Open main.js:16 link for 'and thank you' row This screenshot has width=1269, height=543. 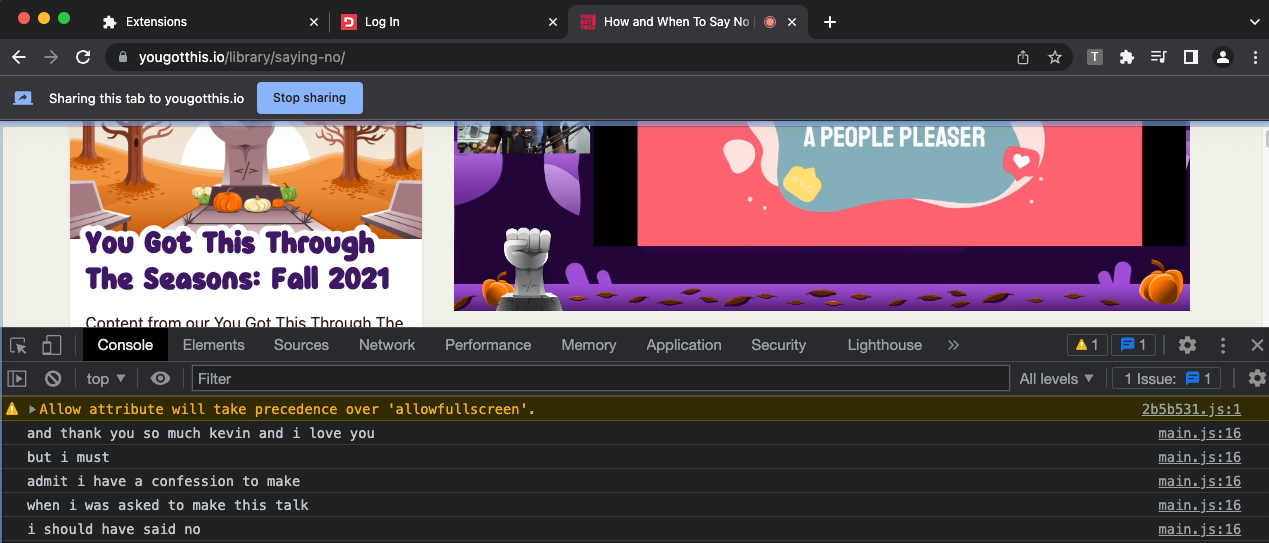[1199, 433]
